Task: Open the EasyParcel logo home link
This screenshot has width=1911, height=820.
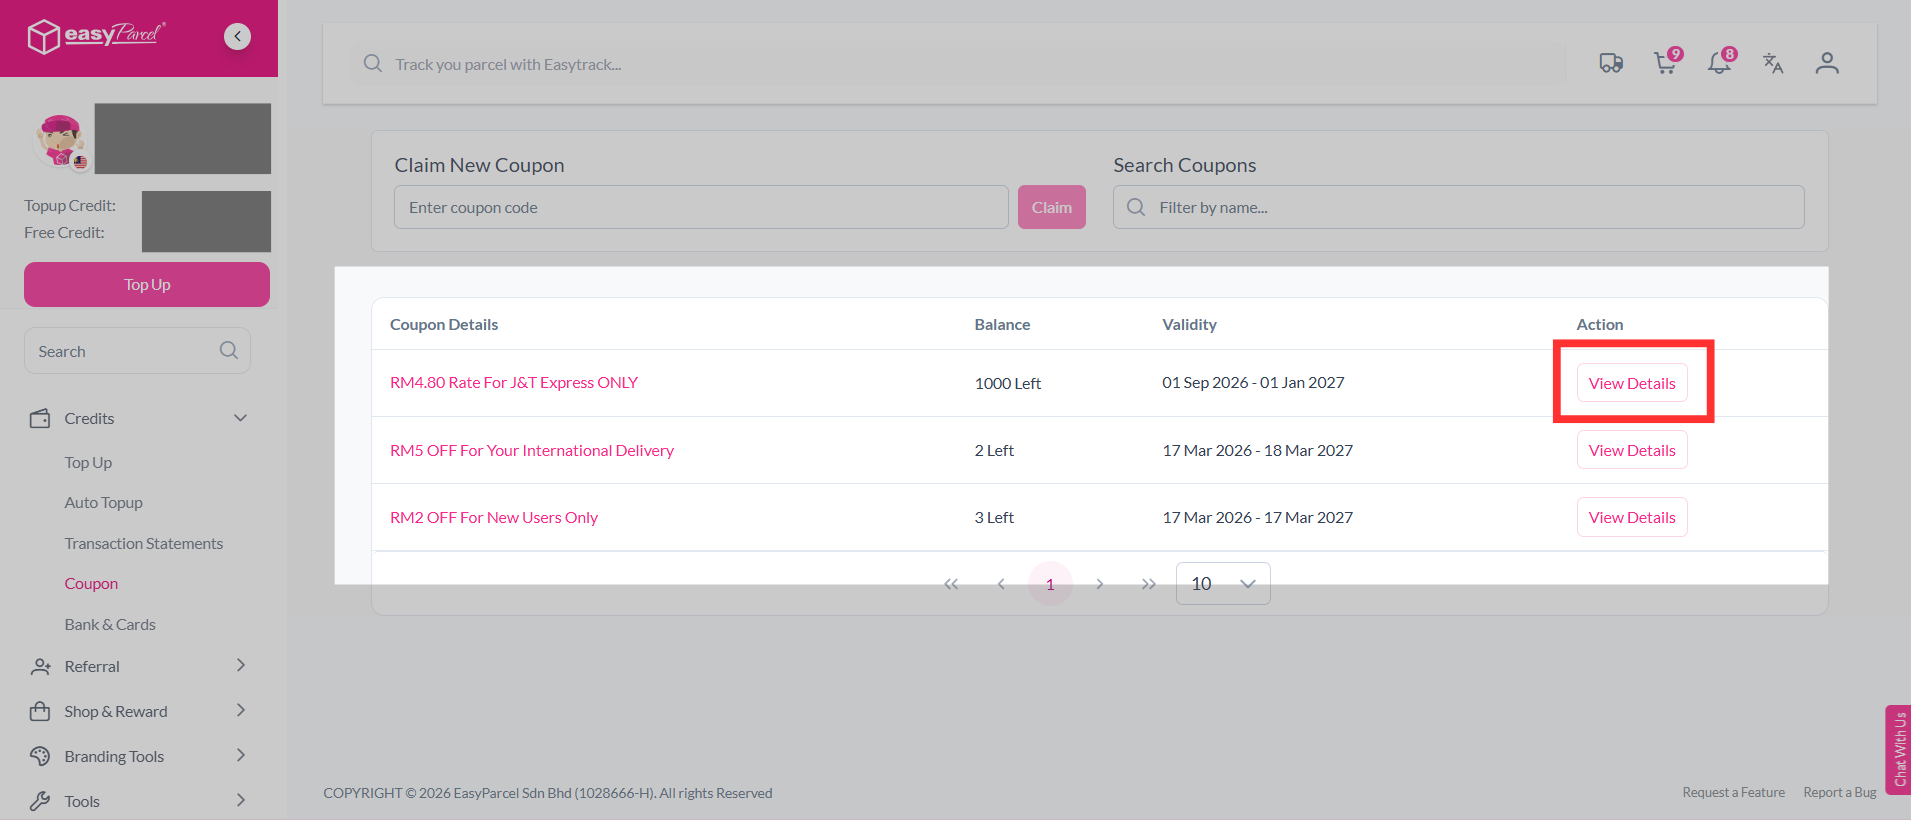Action: pyautogui.click(x=96, y=36)
